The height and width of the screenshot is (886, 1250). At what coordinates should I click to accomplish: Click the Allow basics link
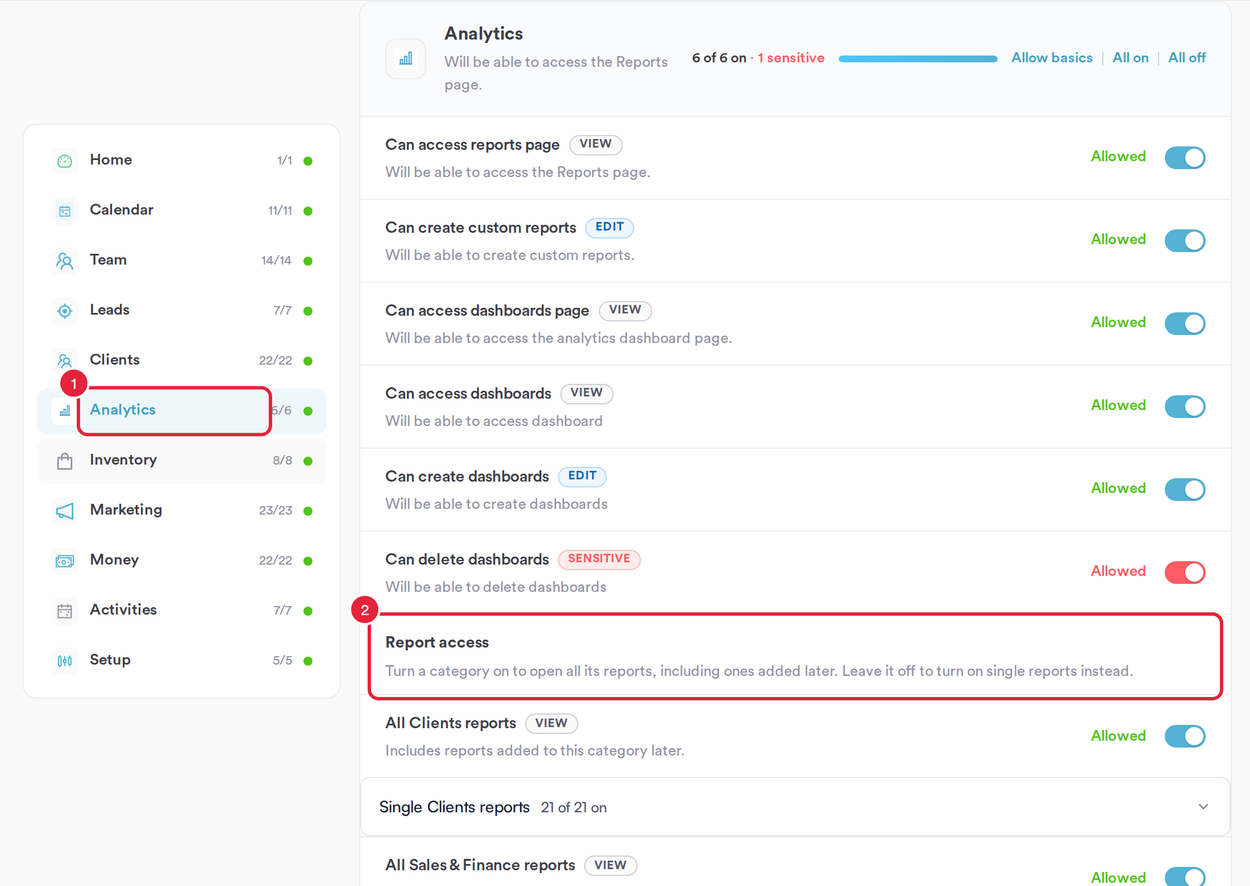pos(1052,58)
